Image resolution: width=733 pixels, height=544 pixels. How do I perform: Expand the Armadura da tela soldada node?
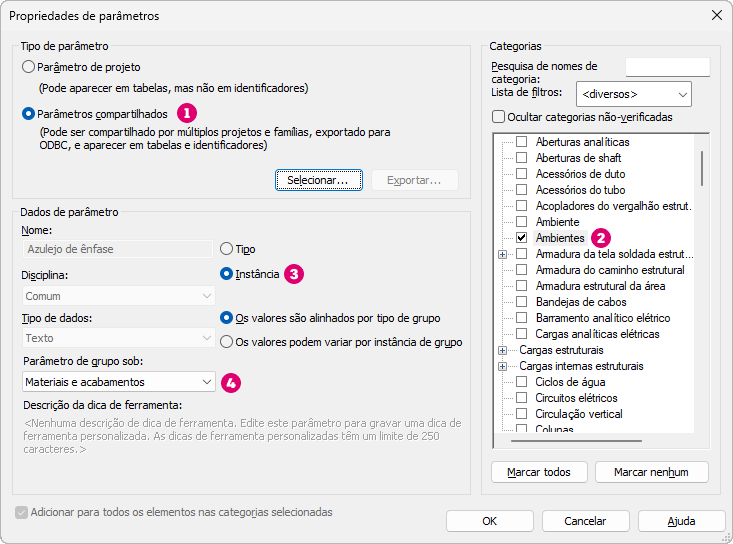(502, 255)
